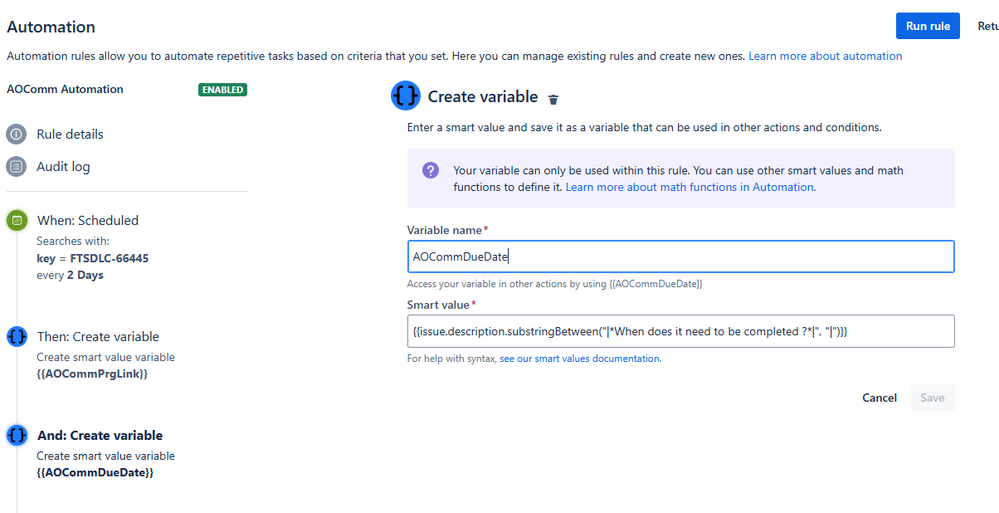
Task: Click the Automation page heading
Action: [51, 27]
